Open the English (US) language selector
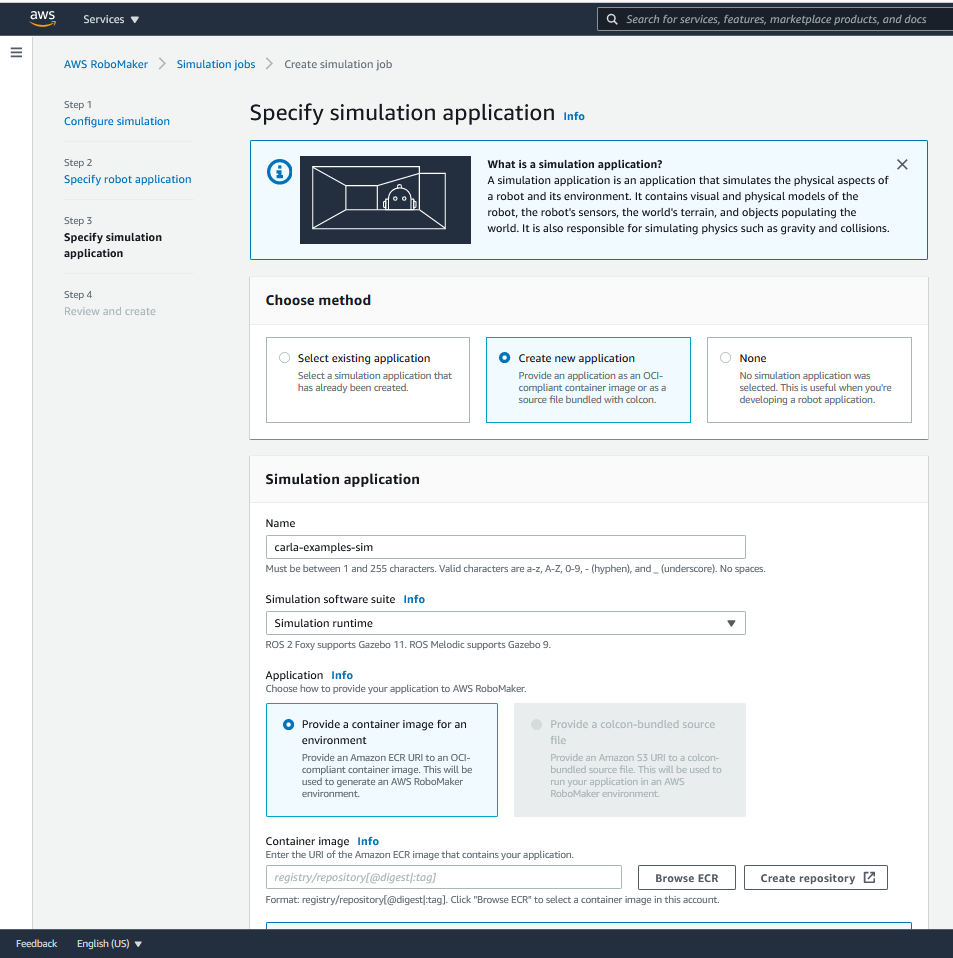Viewport: 953px width, 958px height. (x=109, y=943)
